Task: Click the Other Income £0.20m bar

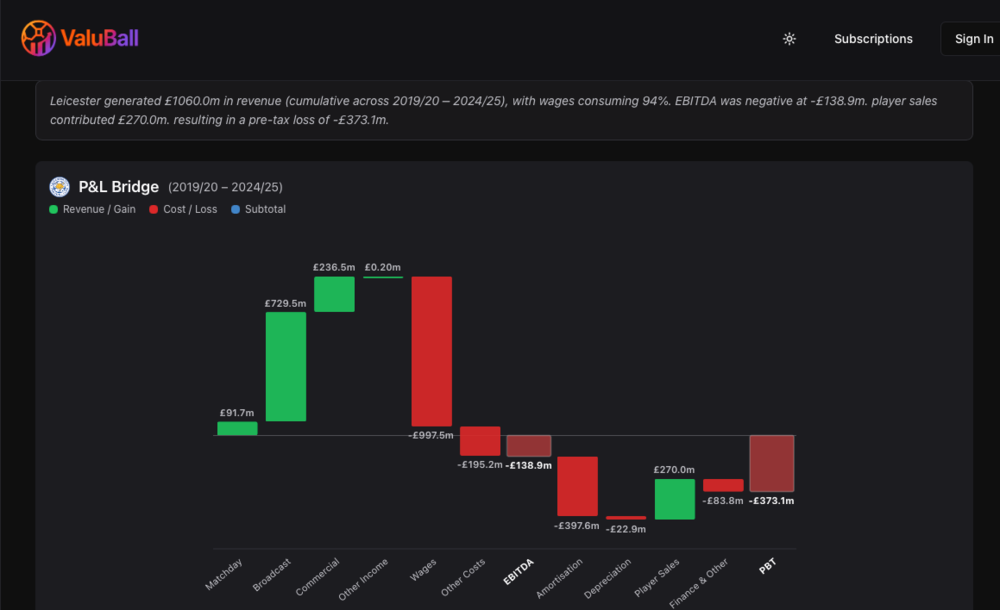Action: [383, 277]
